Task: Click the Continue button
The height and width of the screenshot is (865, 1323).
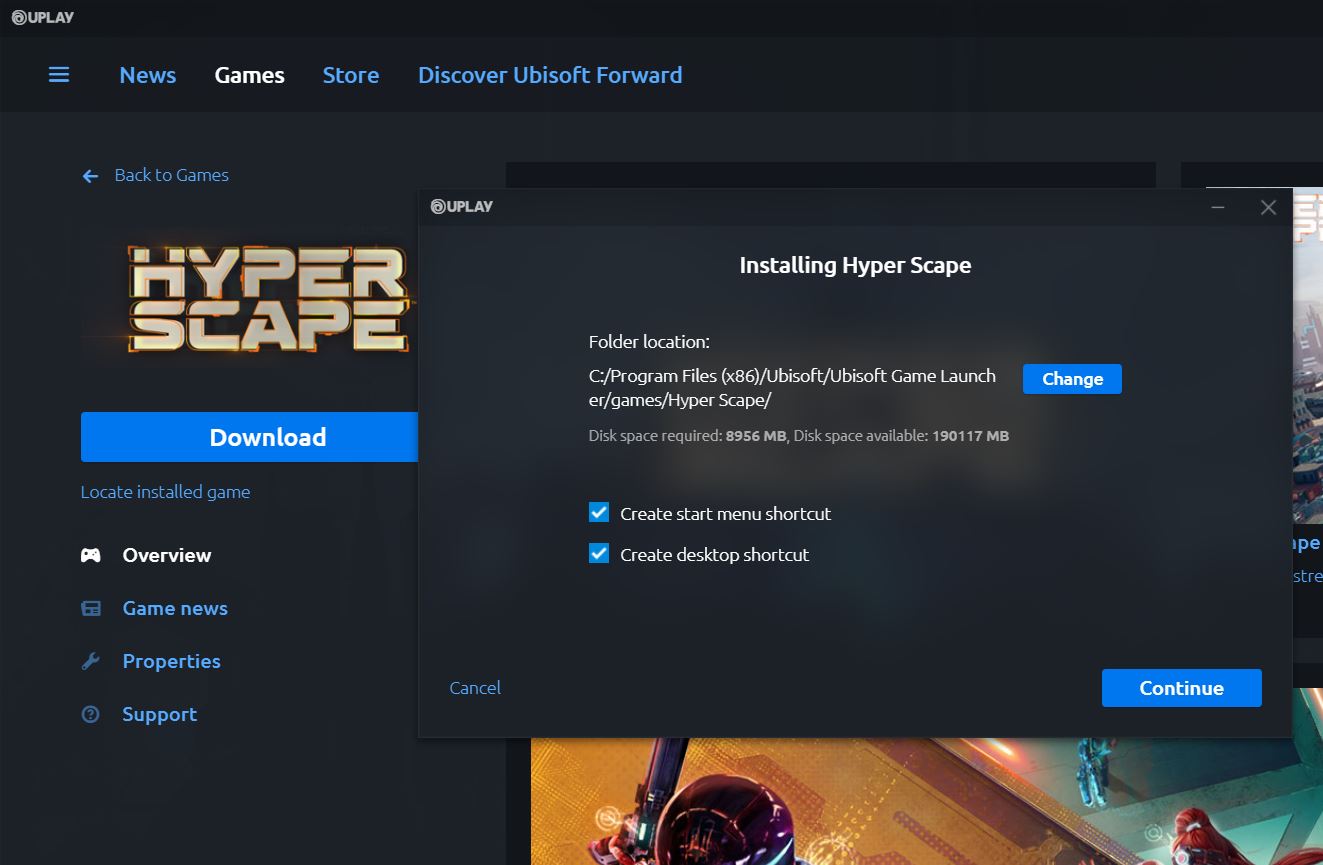Action: tap(1182, 688)
